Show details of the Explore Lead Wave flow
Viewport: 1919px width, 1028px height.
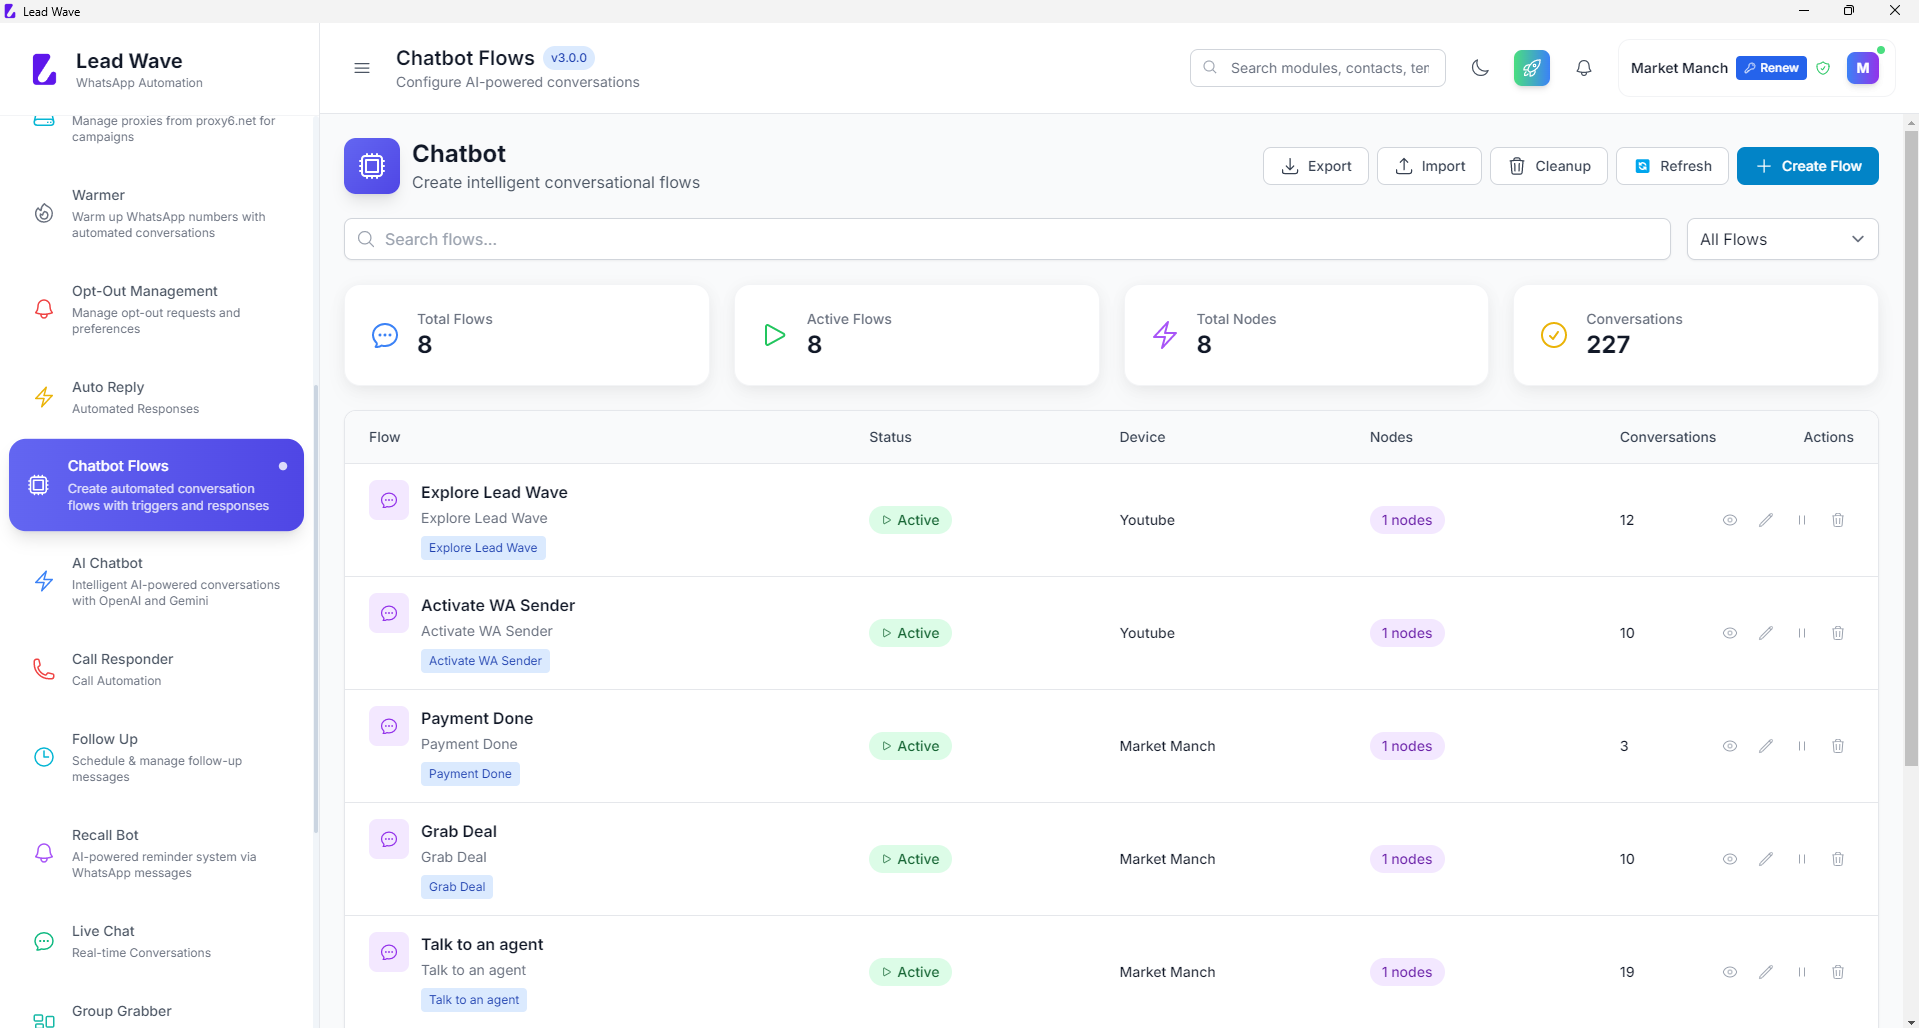coord(1730,520)
